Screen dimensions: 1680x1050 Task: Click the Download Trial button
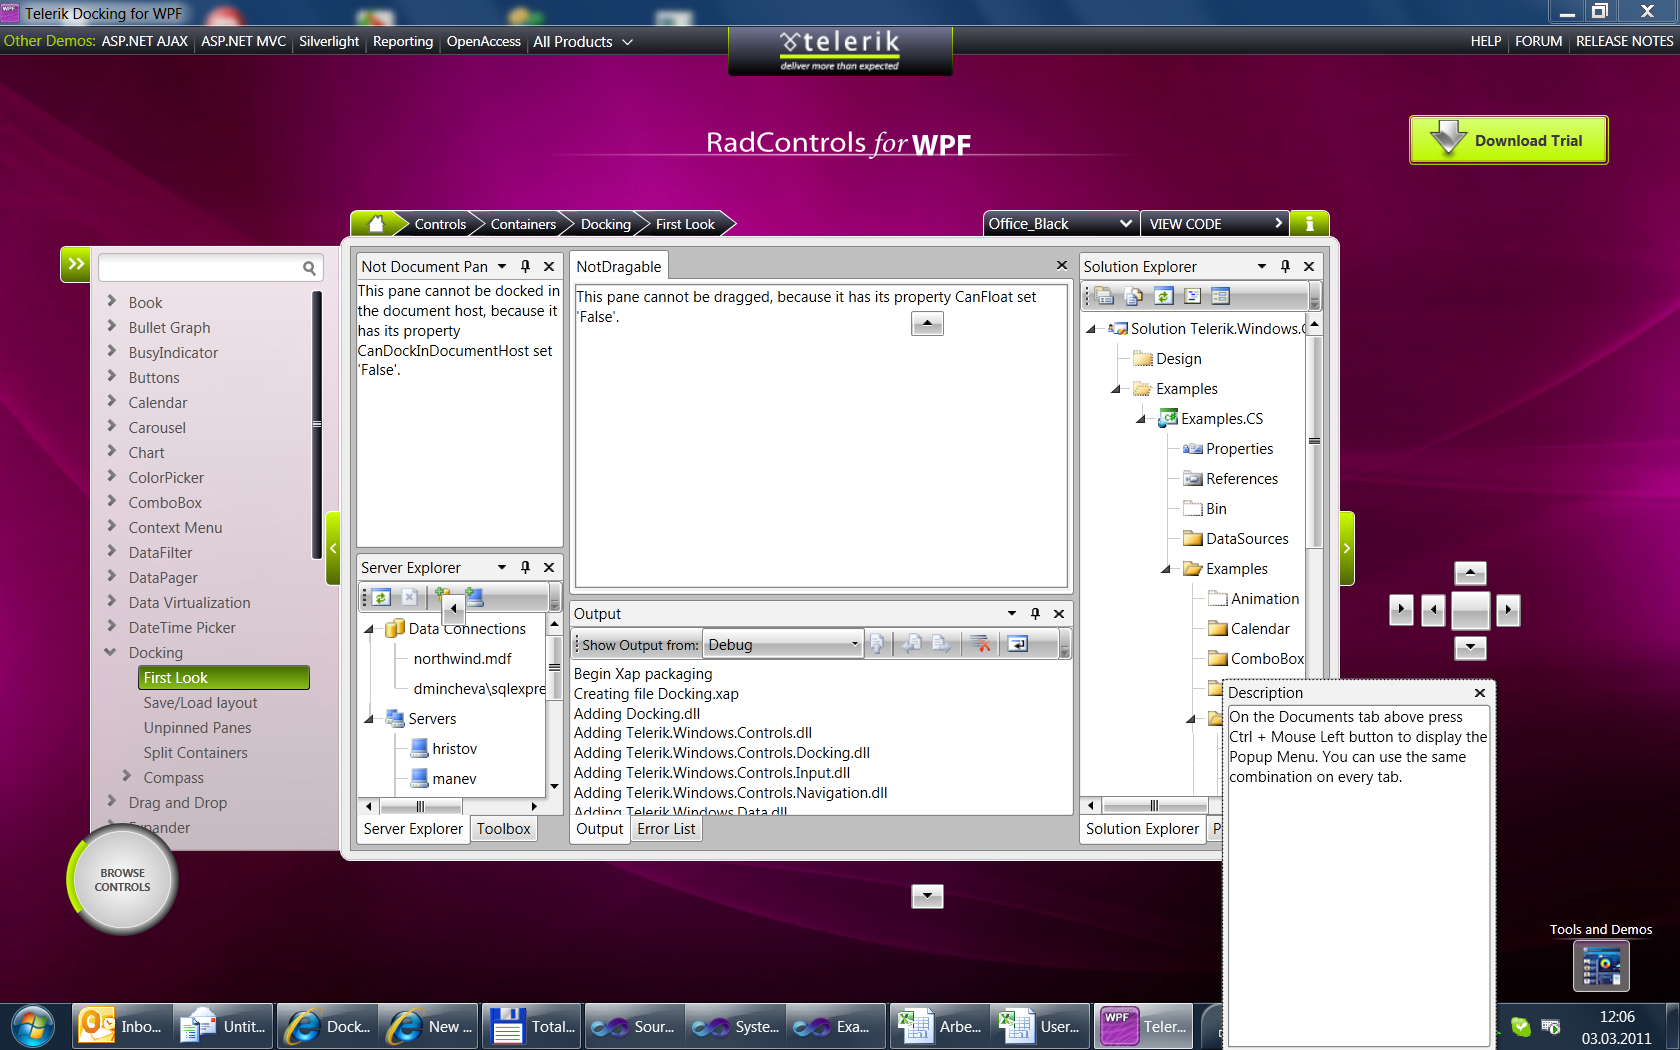[x=1508, y=140]
